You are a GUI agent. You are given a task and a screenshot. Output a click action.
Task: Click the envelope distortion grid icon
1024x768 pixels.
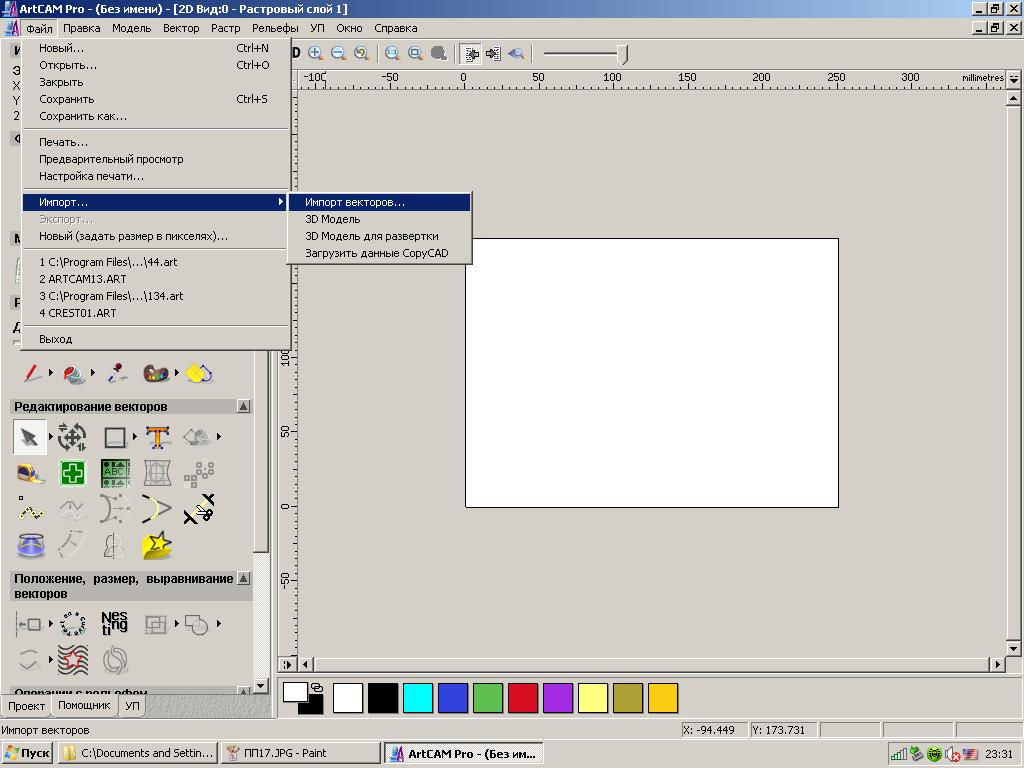(x=157, y=473)
